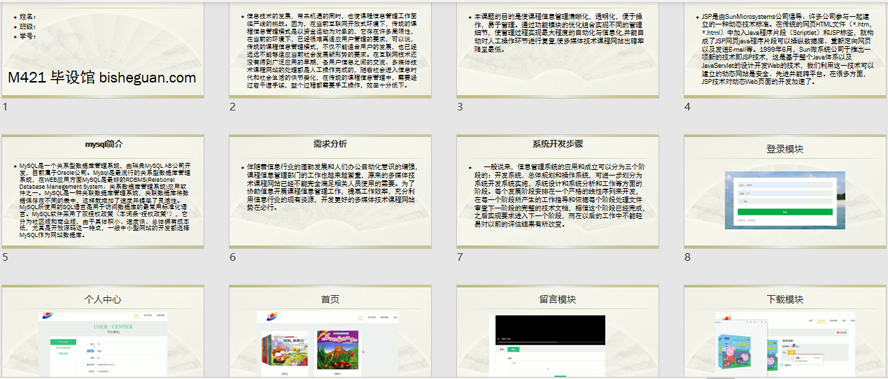Open slide 8 titled 登录模块
Image resolution: width=888 pixels, height=379 pixels.
(785, 191)
